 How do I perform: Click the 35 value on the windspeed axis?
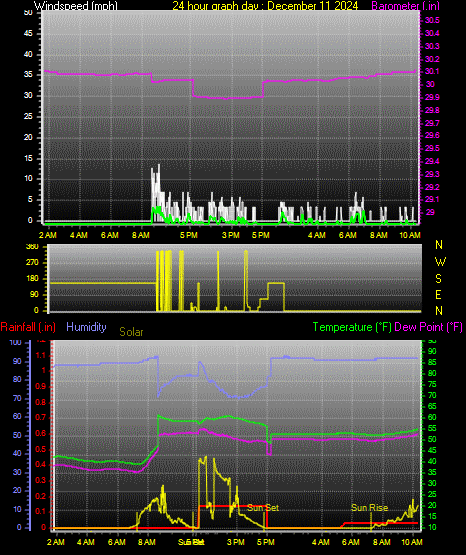point(28,75)
